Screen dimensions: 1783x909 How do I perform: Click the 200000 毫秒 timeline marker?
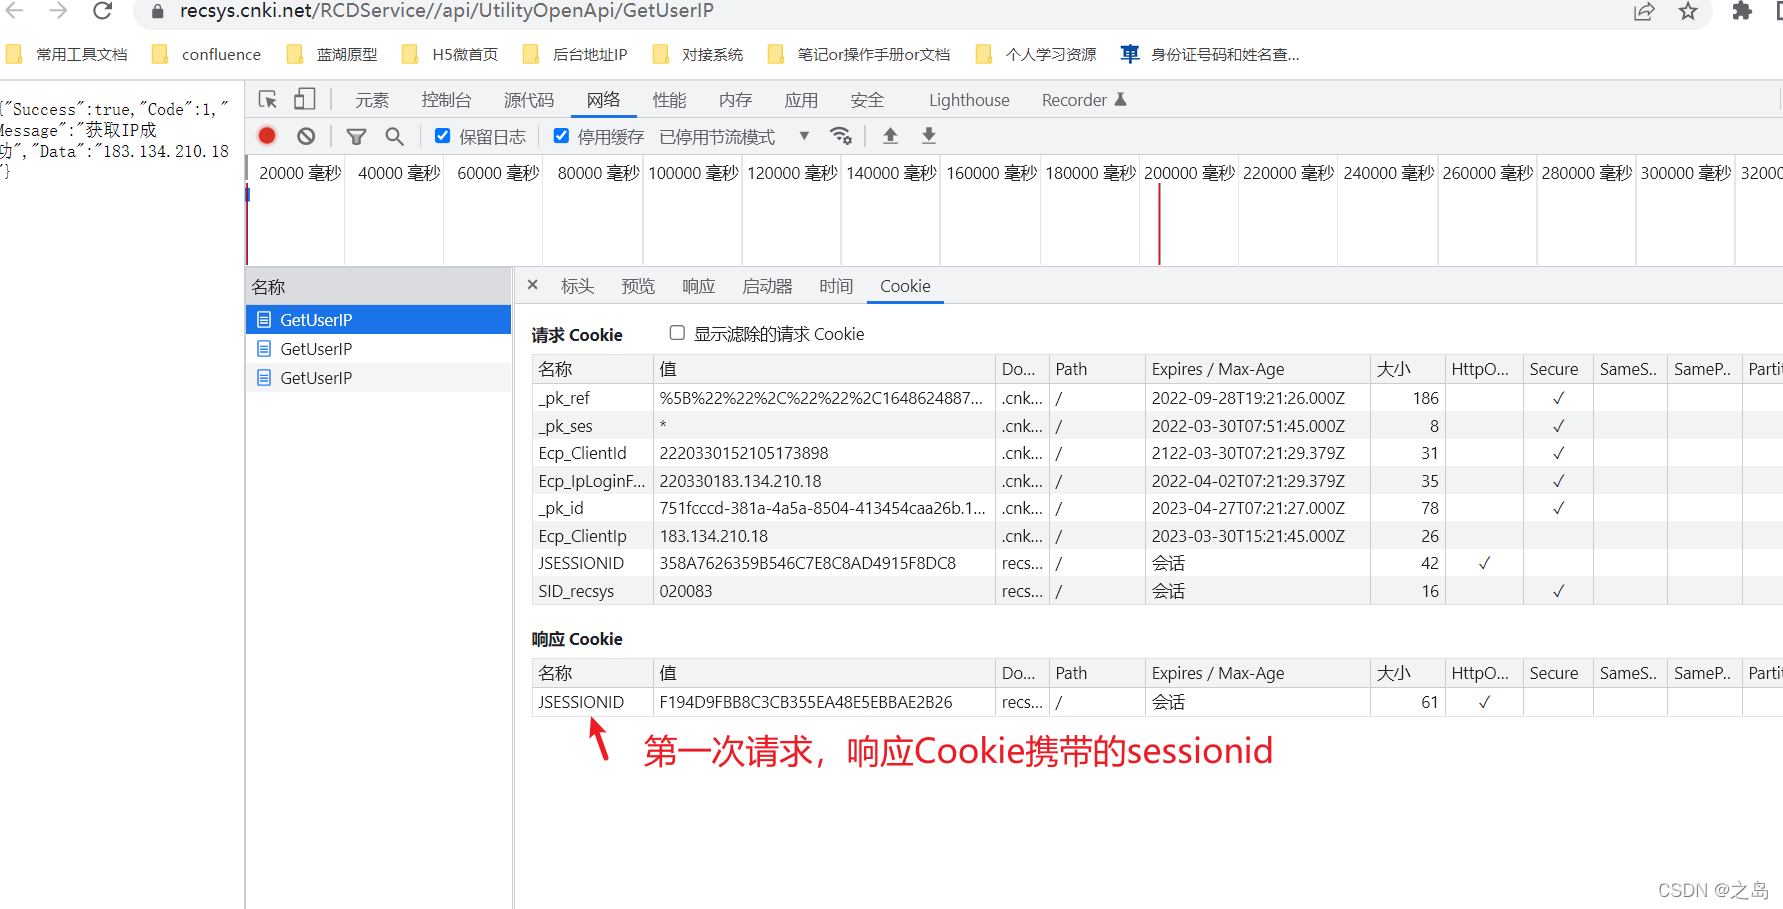coord(1189,173)
